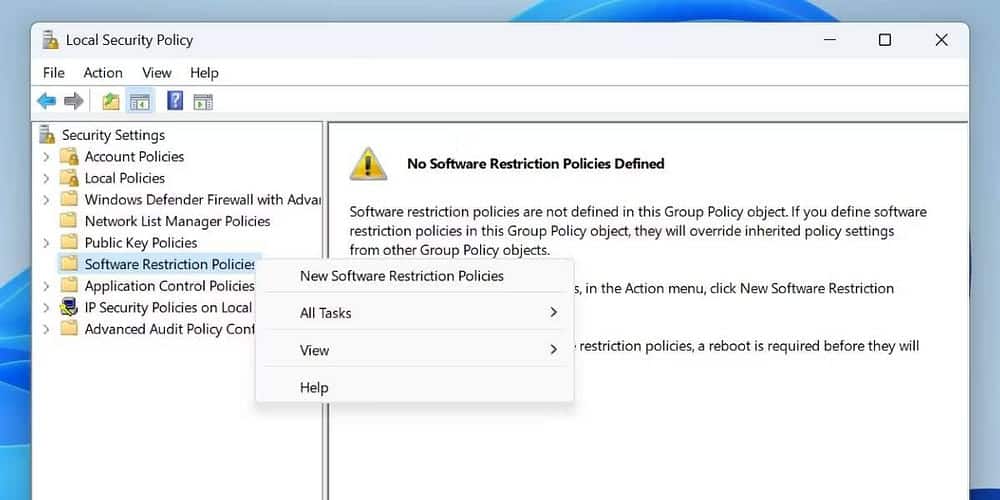Image resolution: width=1000 pixels, height=500 pixels.
Task: Click the Account Policies locked folder icon
Action: click(x=69, y=156)
